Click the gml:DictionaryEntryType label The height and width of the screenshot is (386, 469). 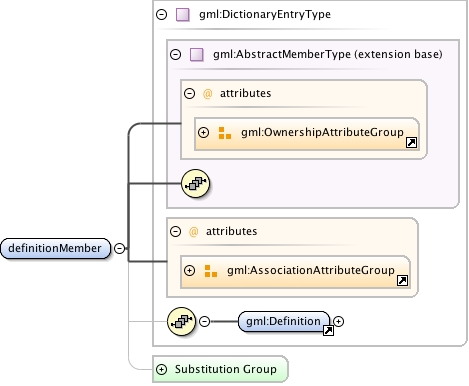(x=265, y=15)
